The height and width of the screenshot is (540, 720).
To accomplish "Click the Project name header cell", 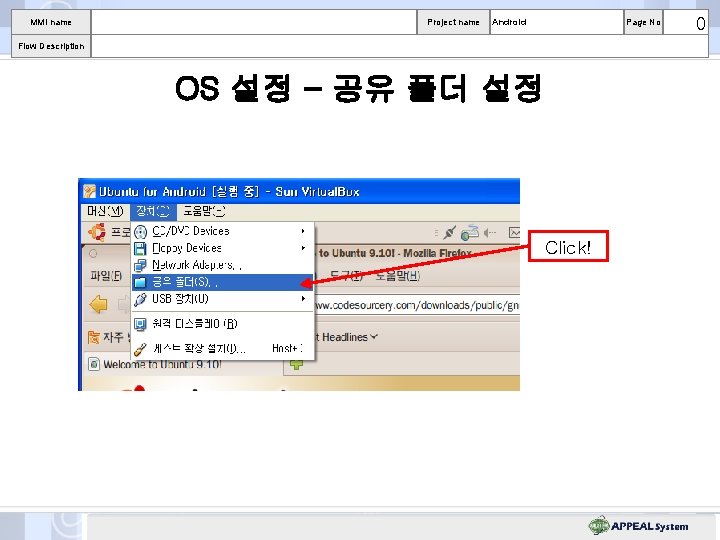I will coord(453,22).
